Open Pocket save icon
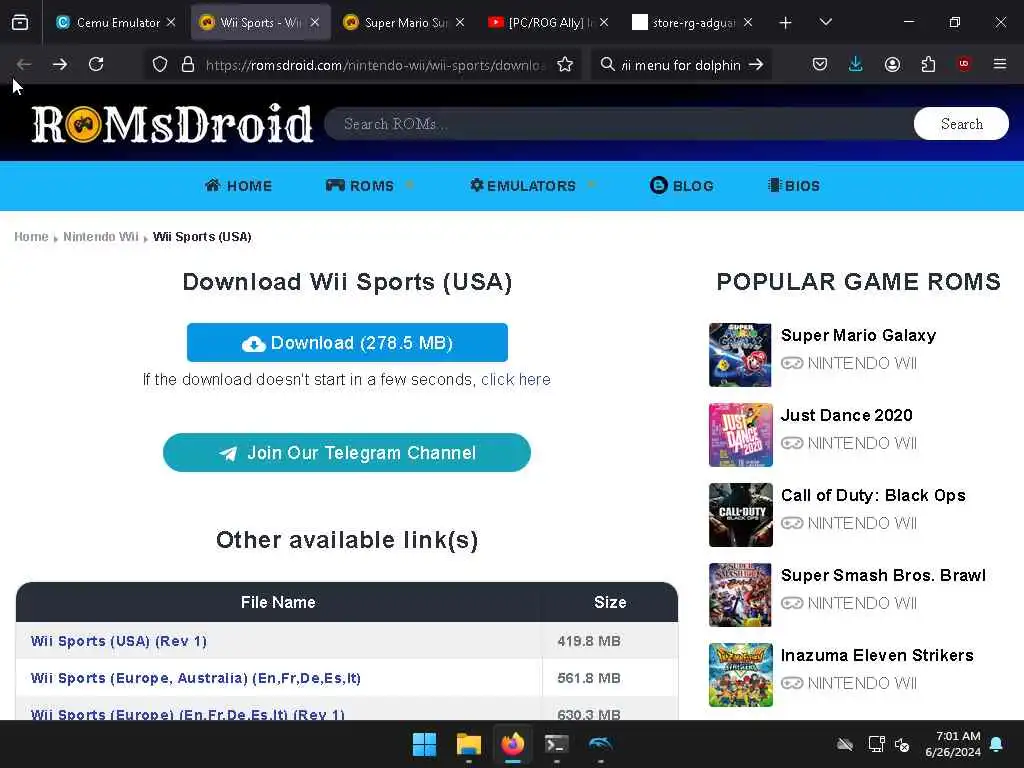 click(820, 64)
